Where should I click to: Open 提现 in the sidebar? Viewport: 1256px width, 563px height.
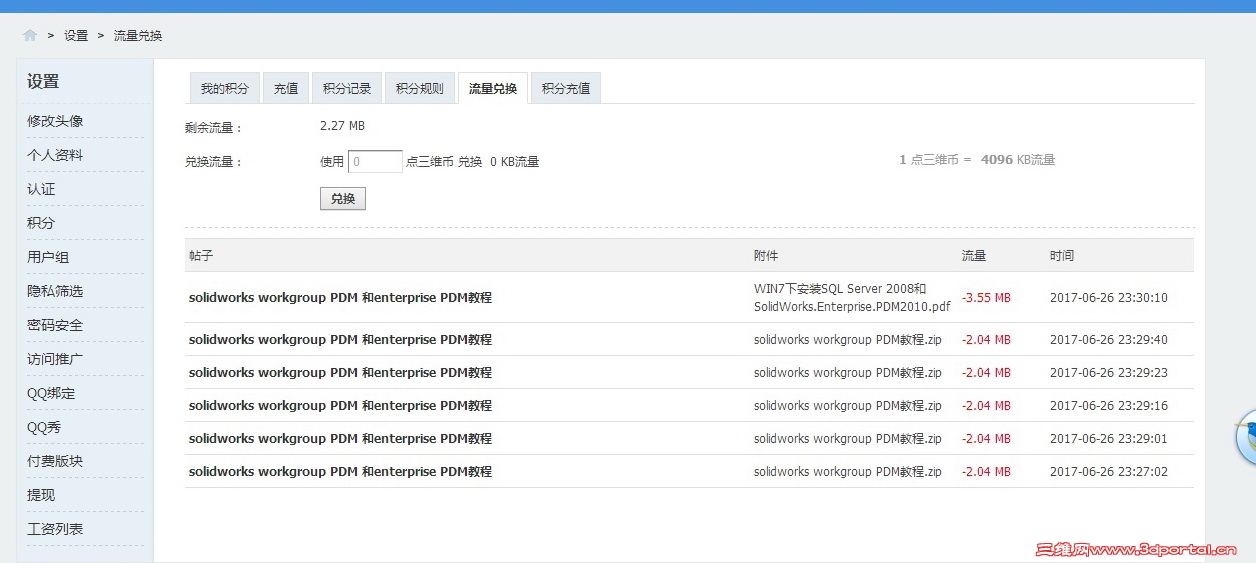click(41, 495)
